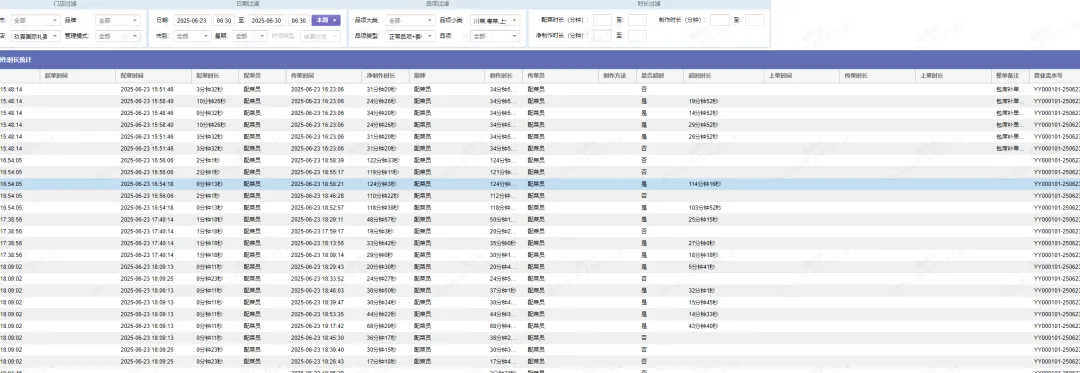
Task: Open the 品项类型 dropdown
Action: pyautogui.click(x=410, y=36)
